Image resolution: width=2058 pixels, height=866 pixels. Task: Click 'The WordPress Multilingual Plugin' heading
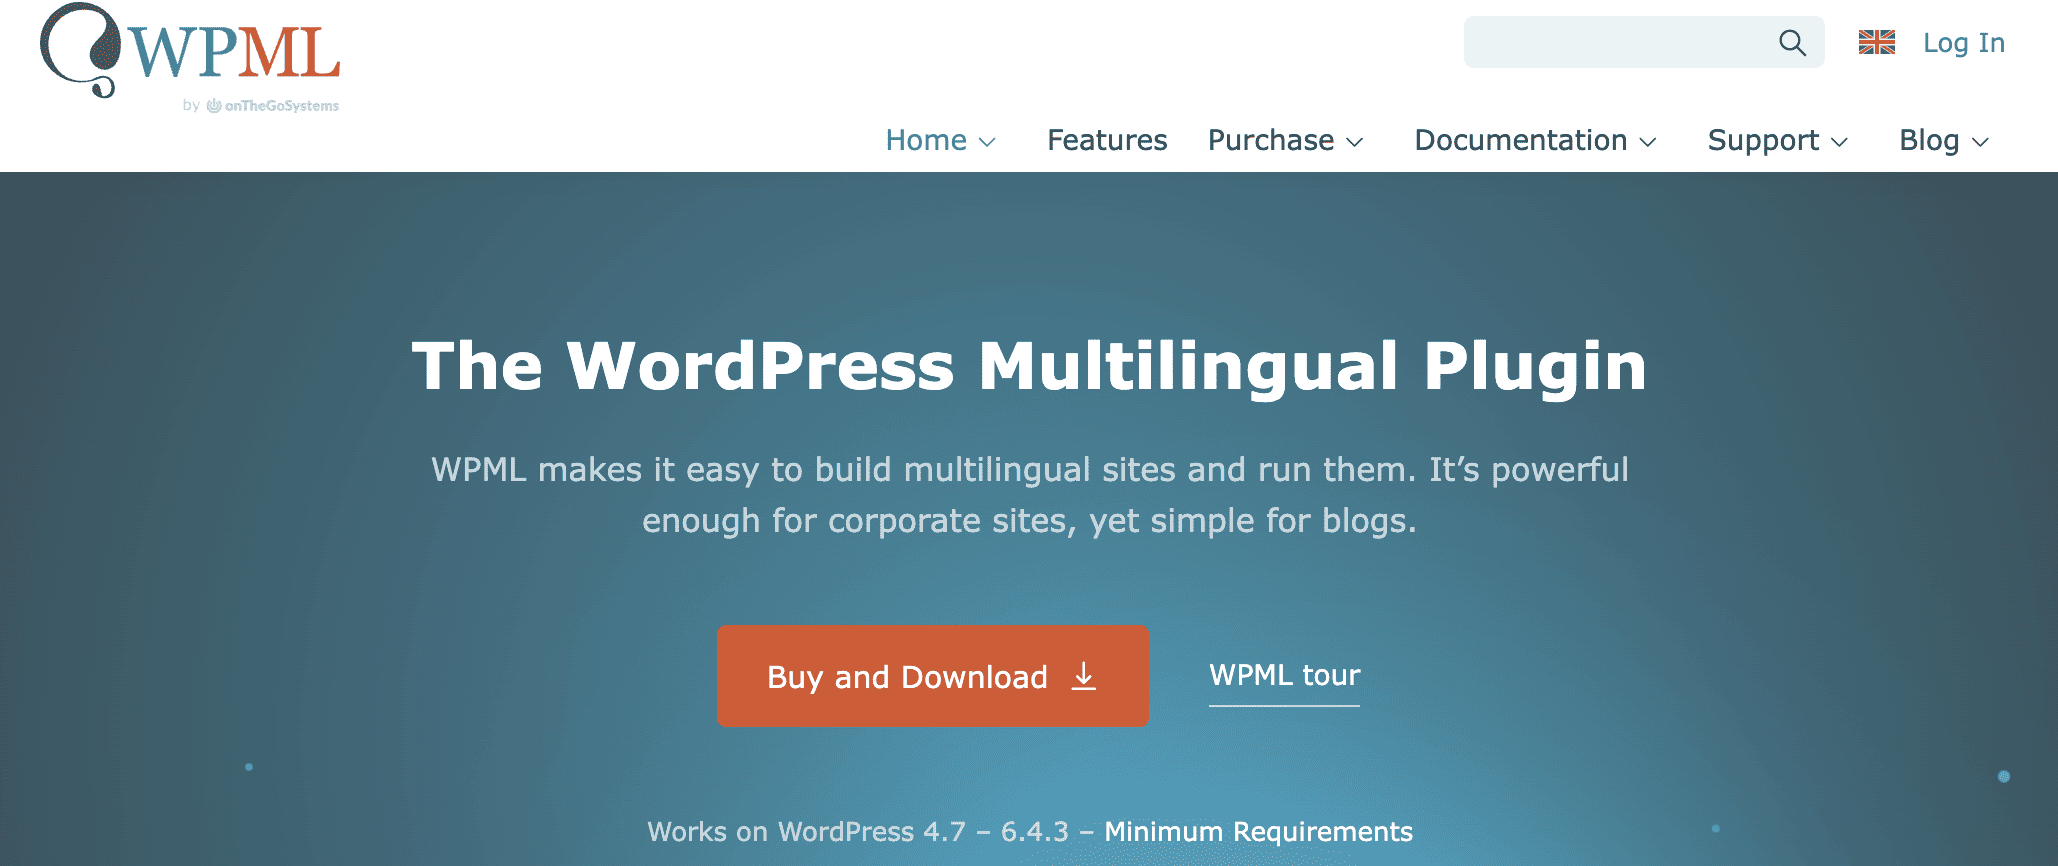coord(1029,366)
